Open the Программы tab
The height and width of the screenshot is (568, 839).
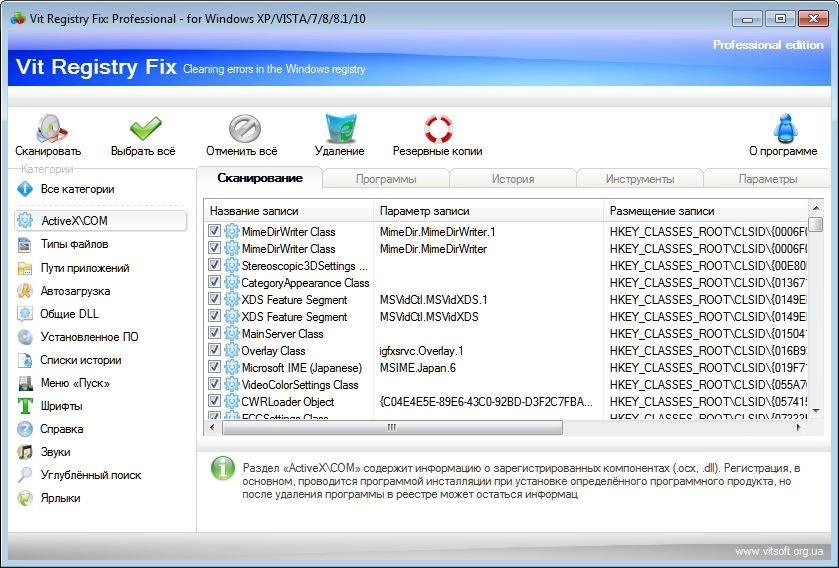point(386,179)
